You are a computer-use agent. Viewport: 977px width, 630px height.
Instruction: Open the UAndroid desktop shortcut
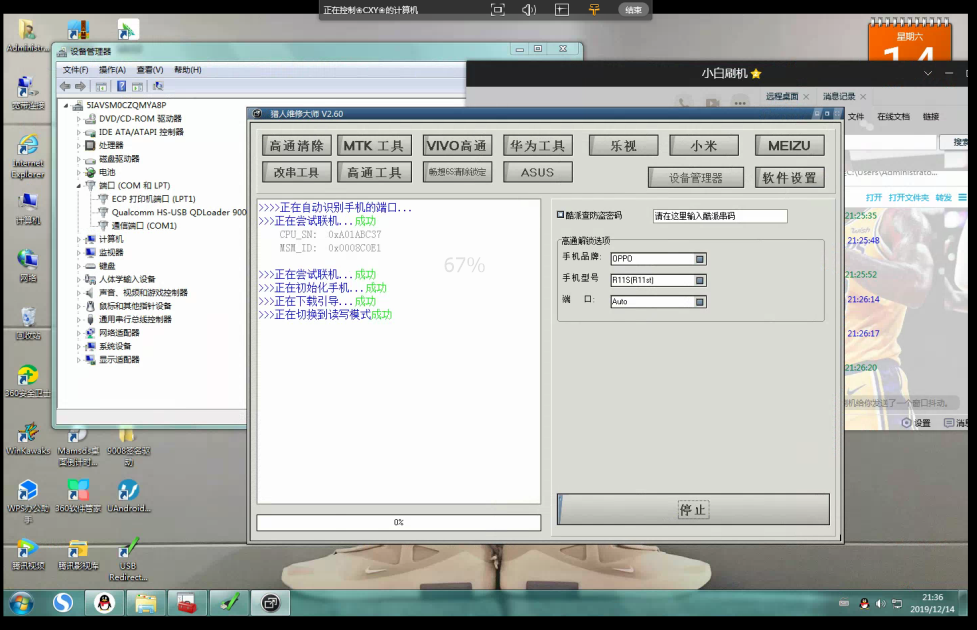click(128, 497)
